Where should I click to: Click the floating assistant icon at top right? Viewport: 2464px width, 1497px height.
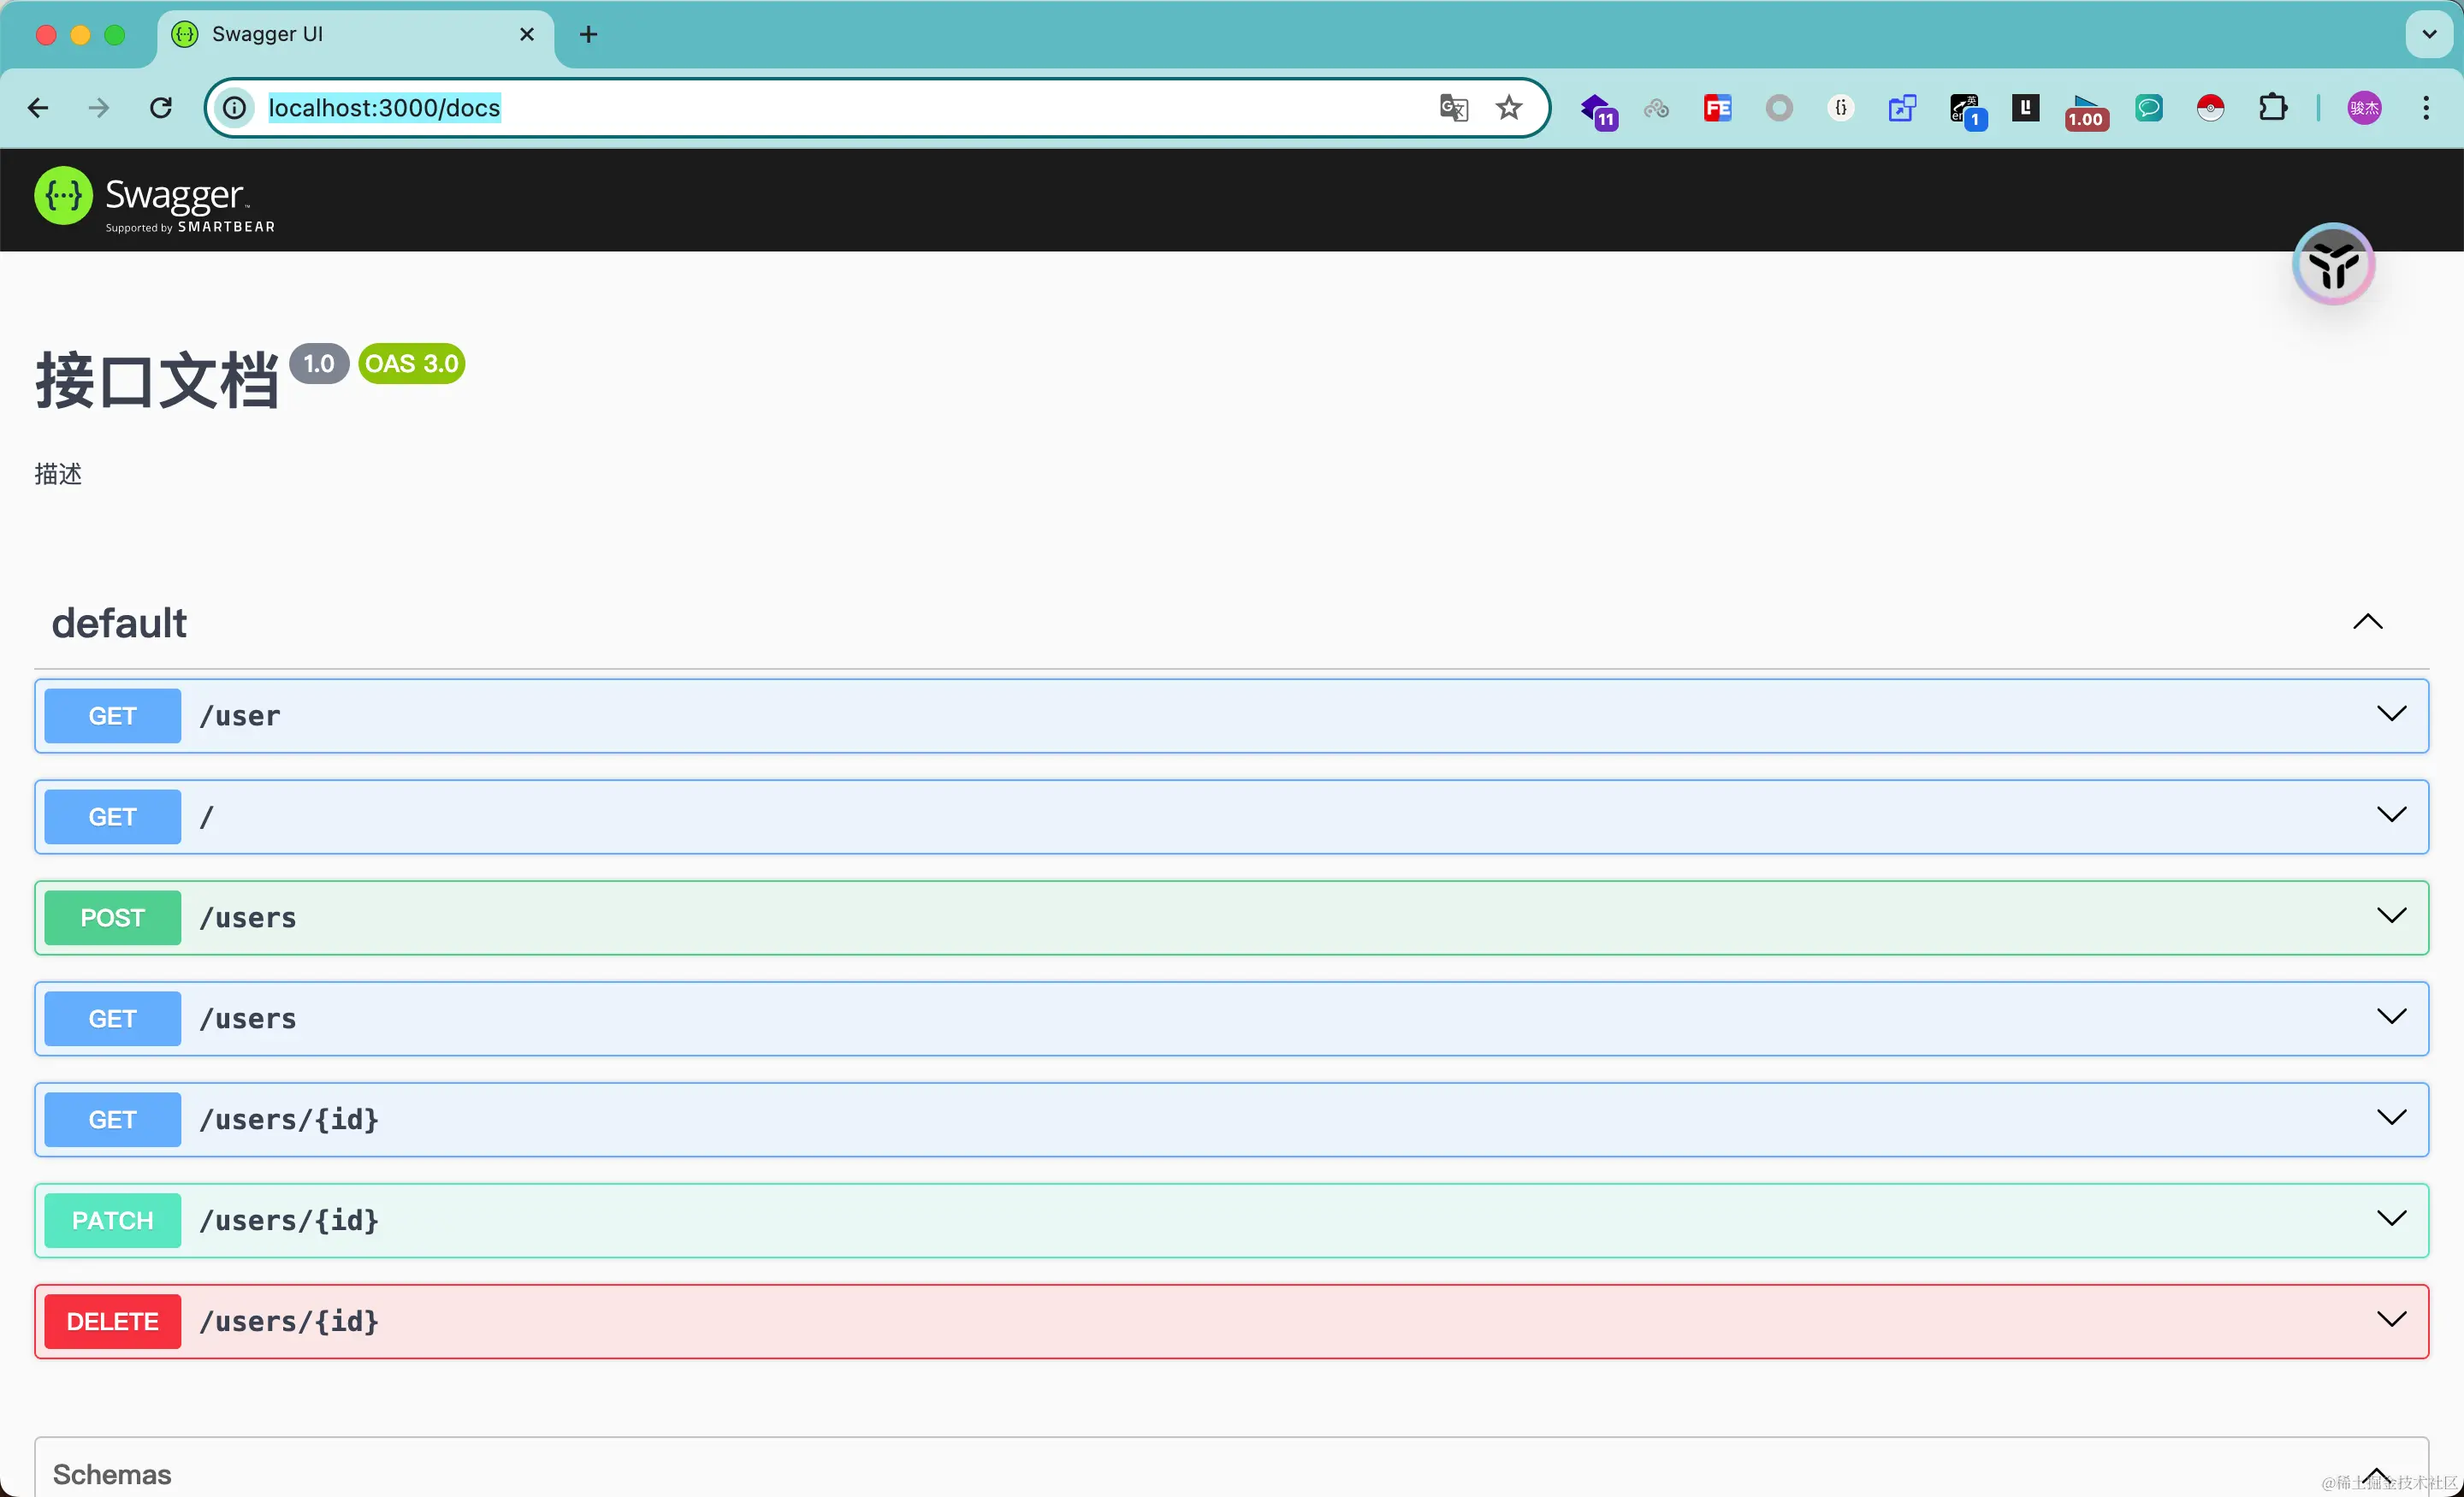(x=2333, y=265)
